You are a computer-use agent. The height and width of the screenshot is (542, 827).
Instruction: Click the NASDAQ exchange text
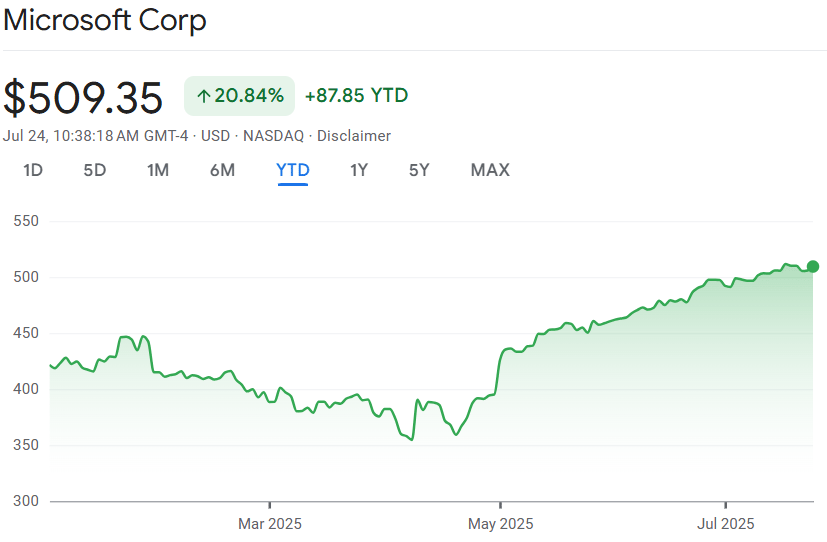pos(273,136)
